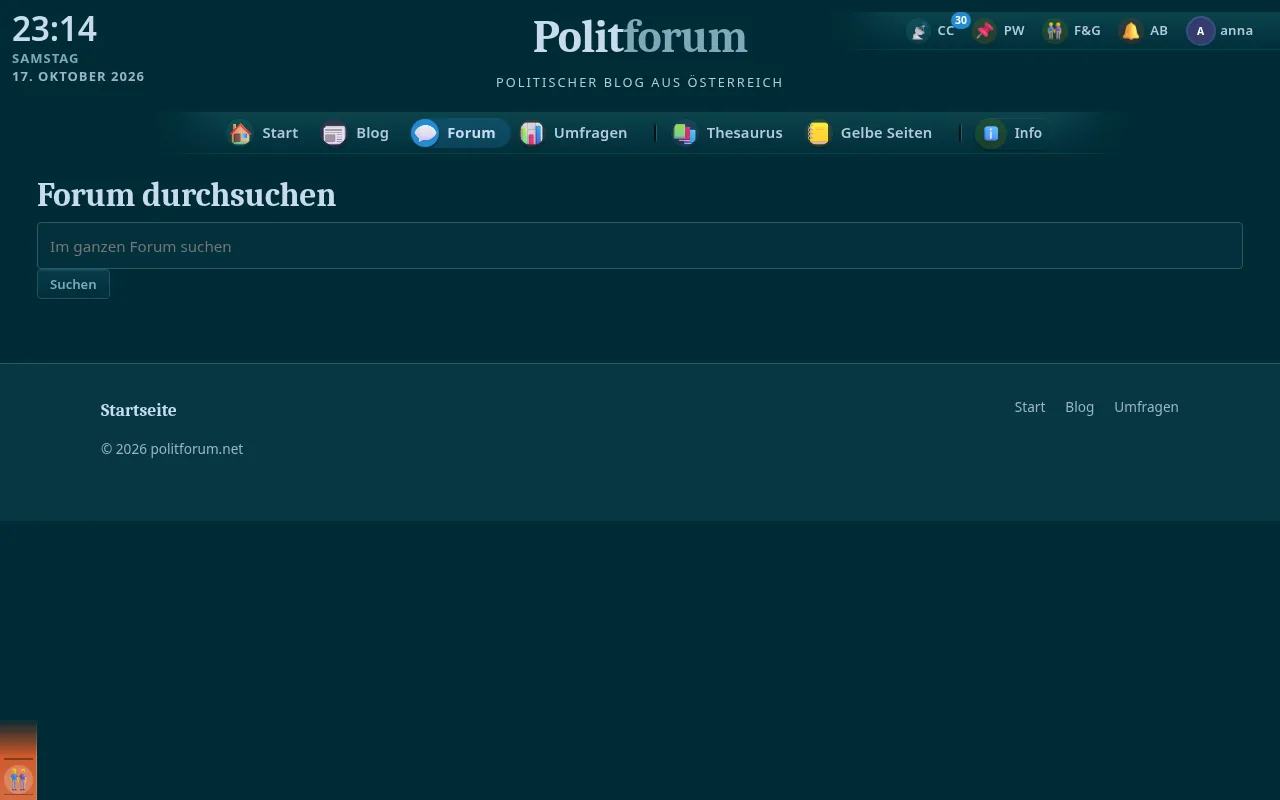Click the PW pin icon
The width and height of the screenshot is (1280, 800).
[x=985, y=31]
